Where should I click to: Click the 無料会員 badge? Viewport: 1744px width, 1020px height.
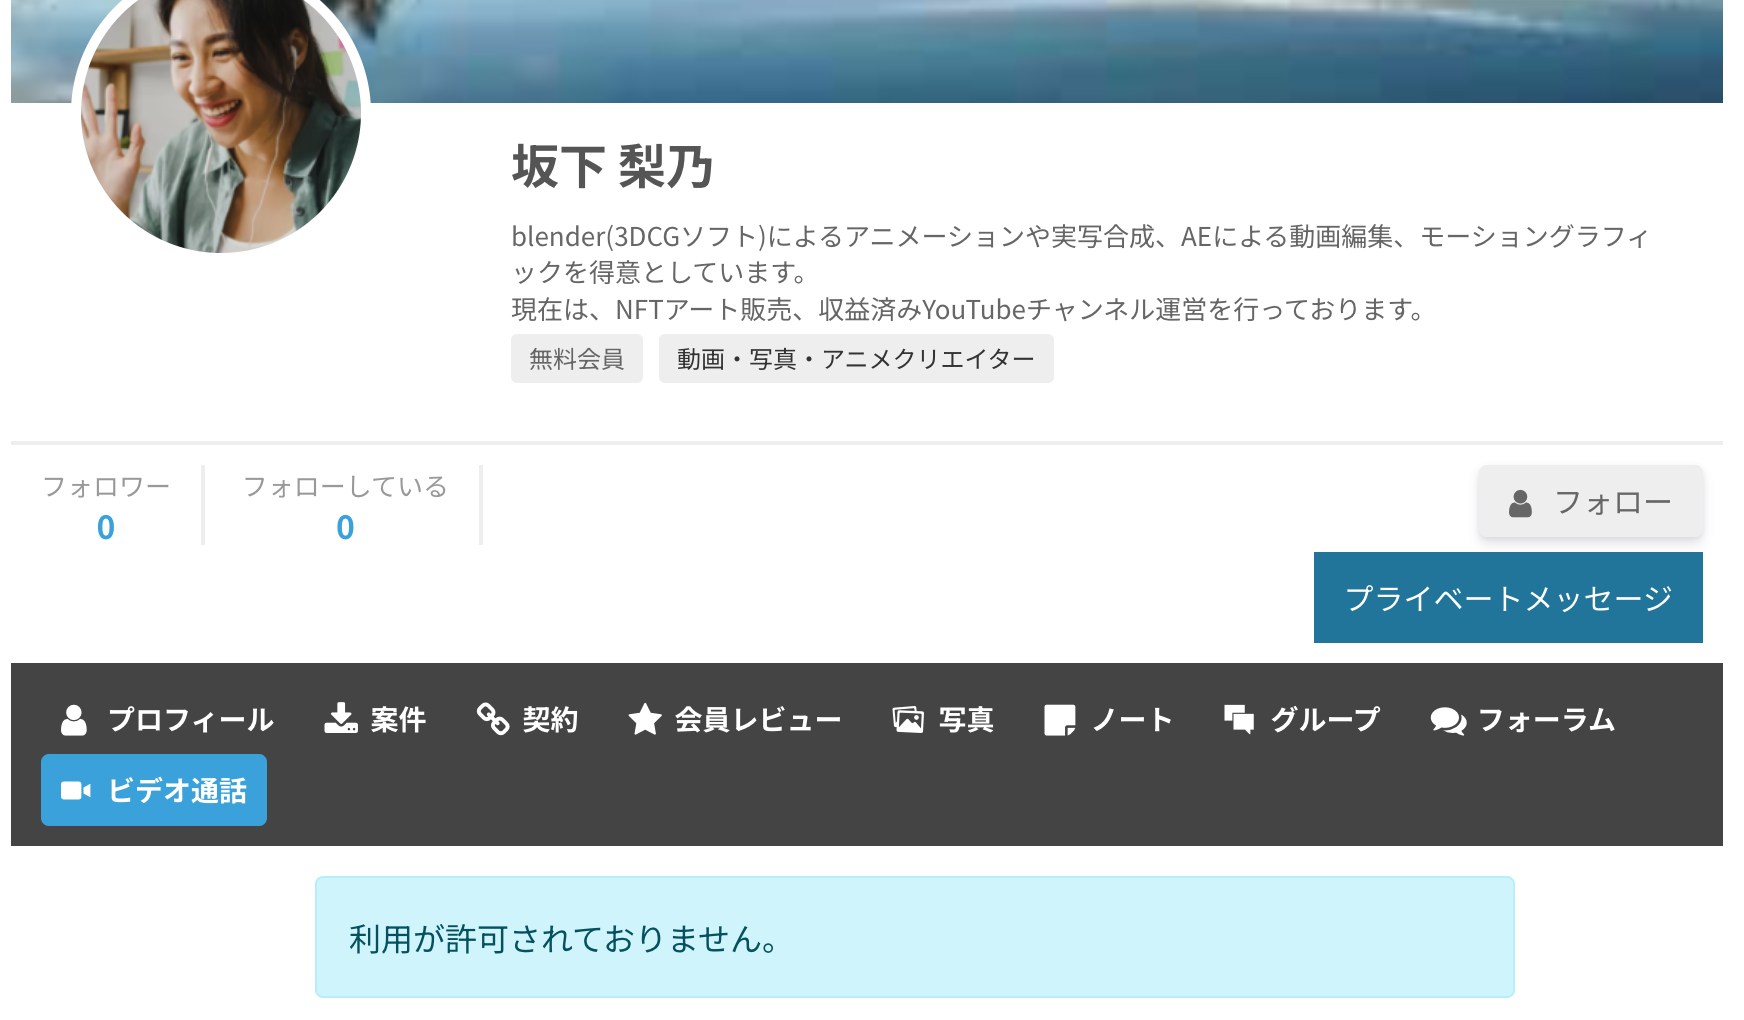pyautogui.click(x=577, y=358)
